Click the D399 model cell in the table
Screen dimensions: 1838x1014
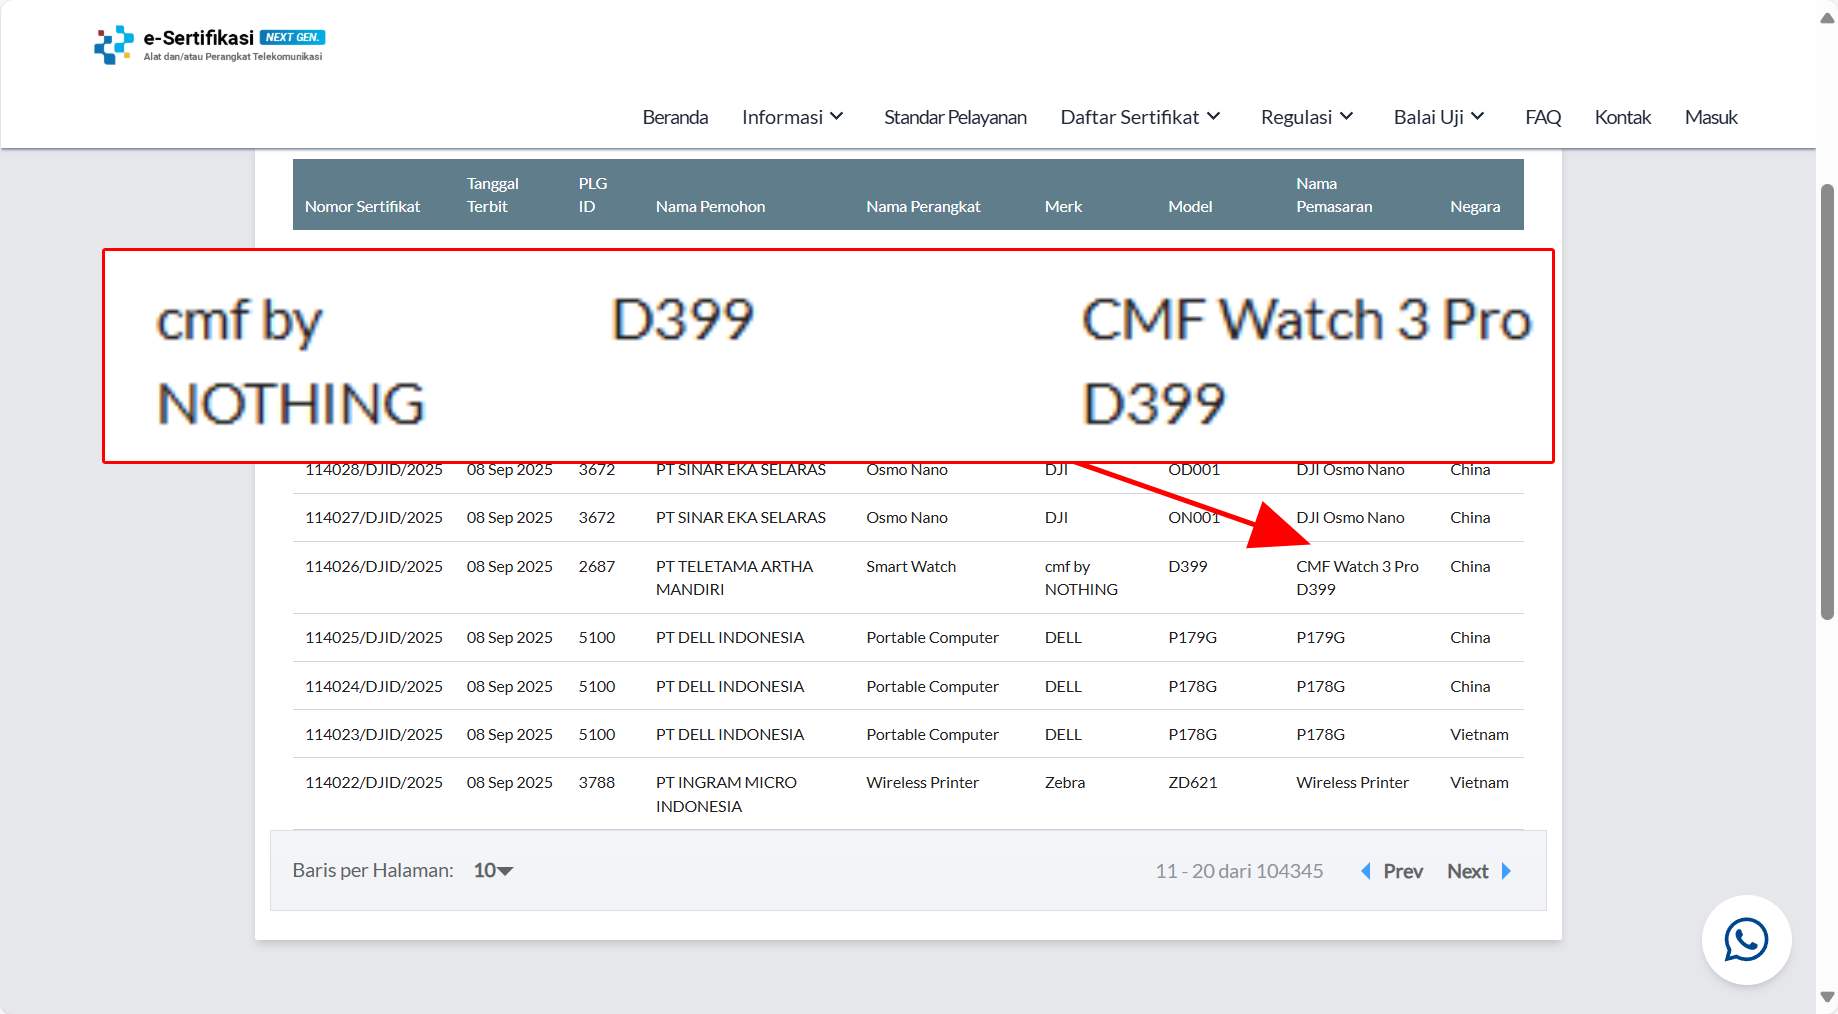[x=1187, y=566]
